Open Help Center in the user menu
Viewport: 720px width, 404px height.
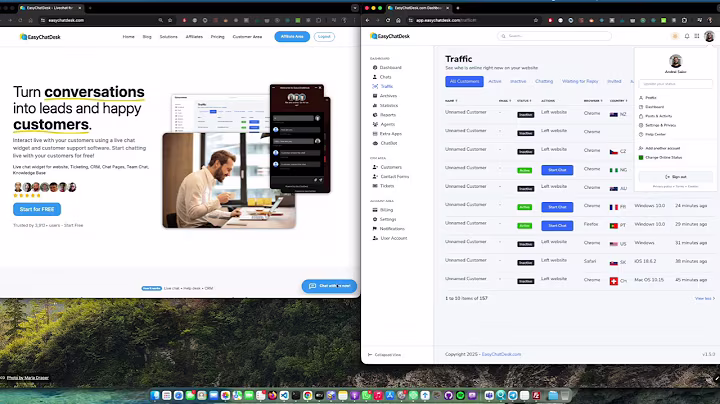[652, 135]
